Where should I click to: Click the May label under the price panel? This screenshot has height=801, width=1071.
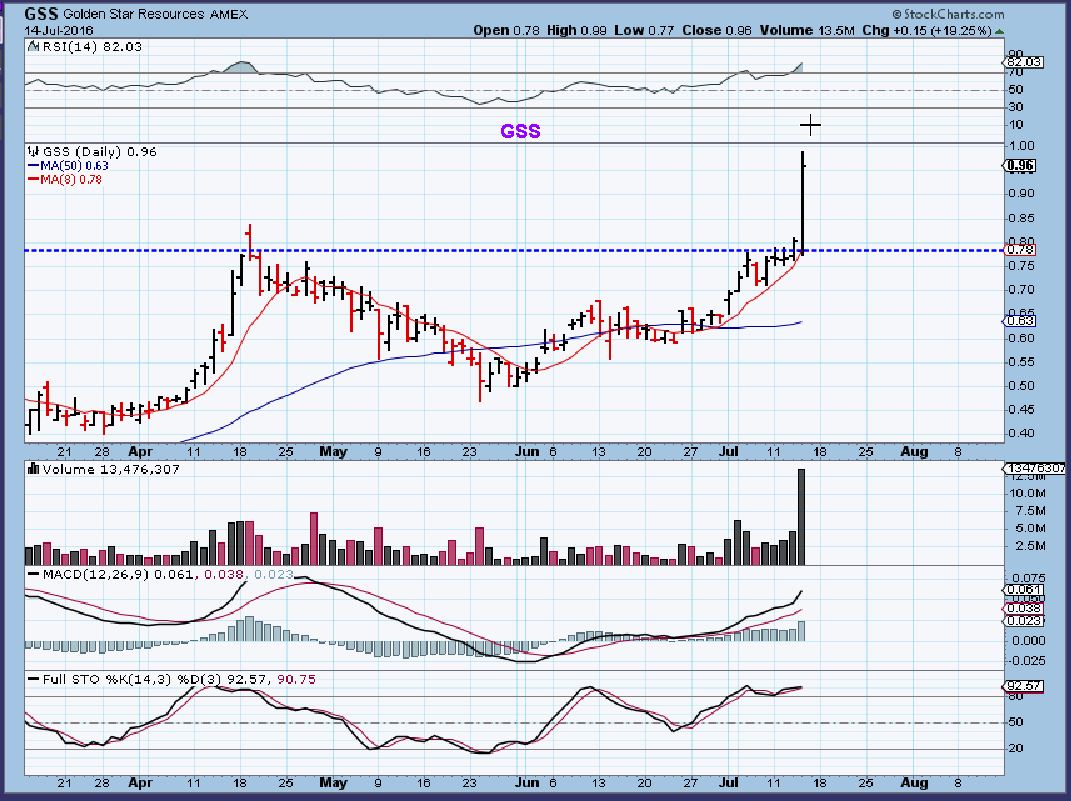(333, 451)
